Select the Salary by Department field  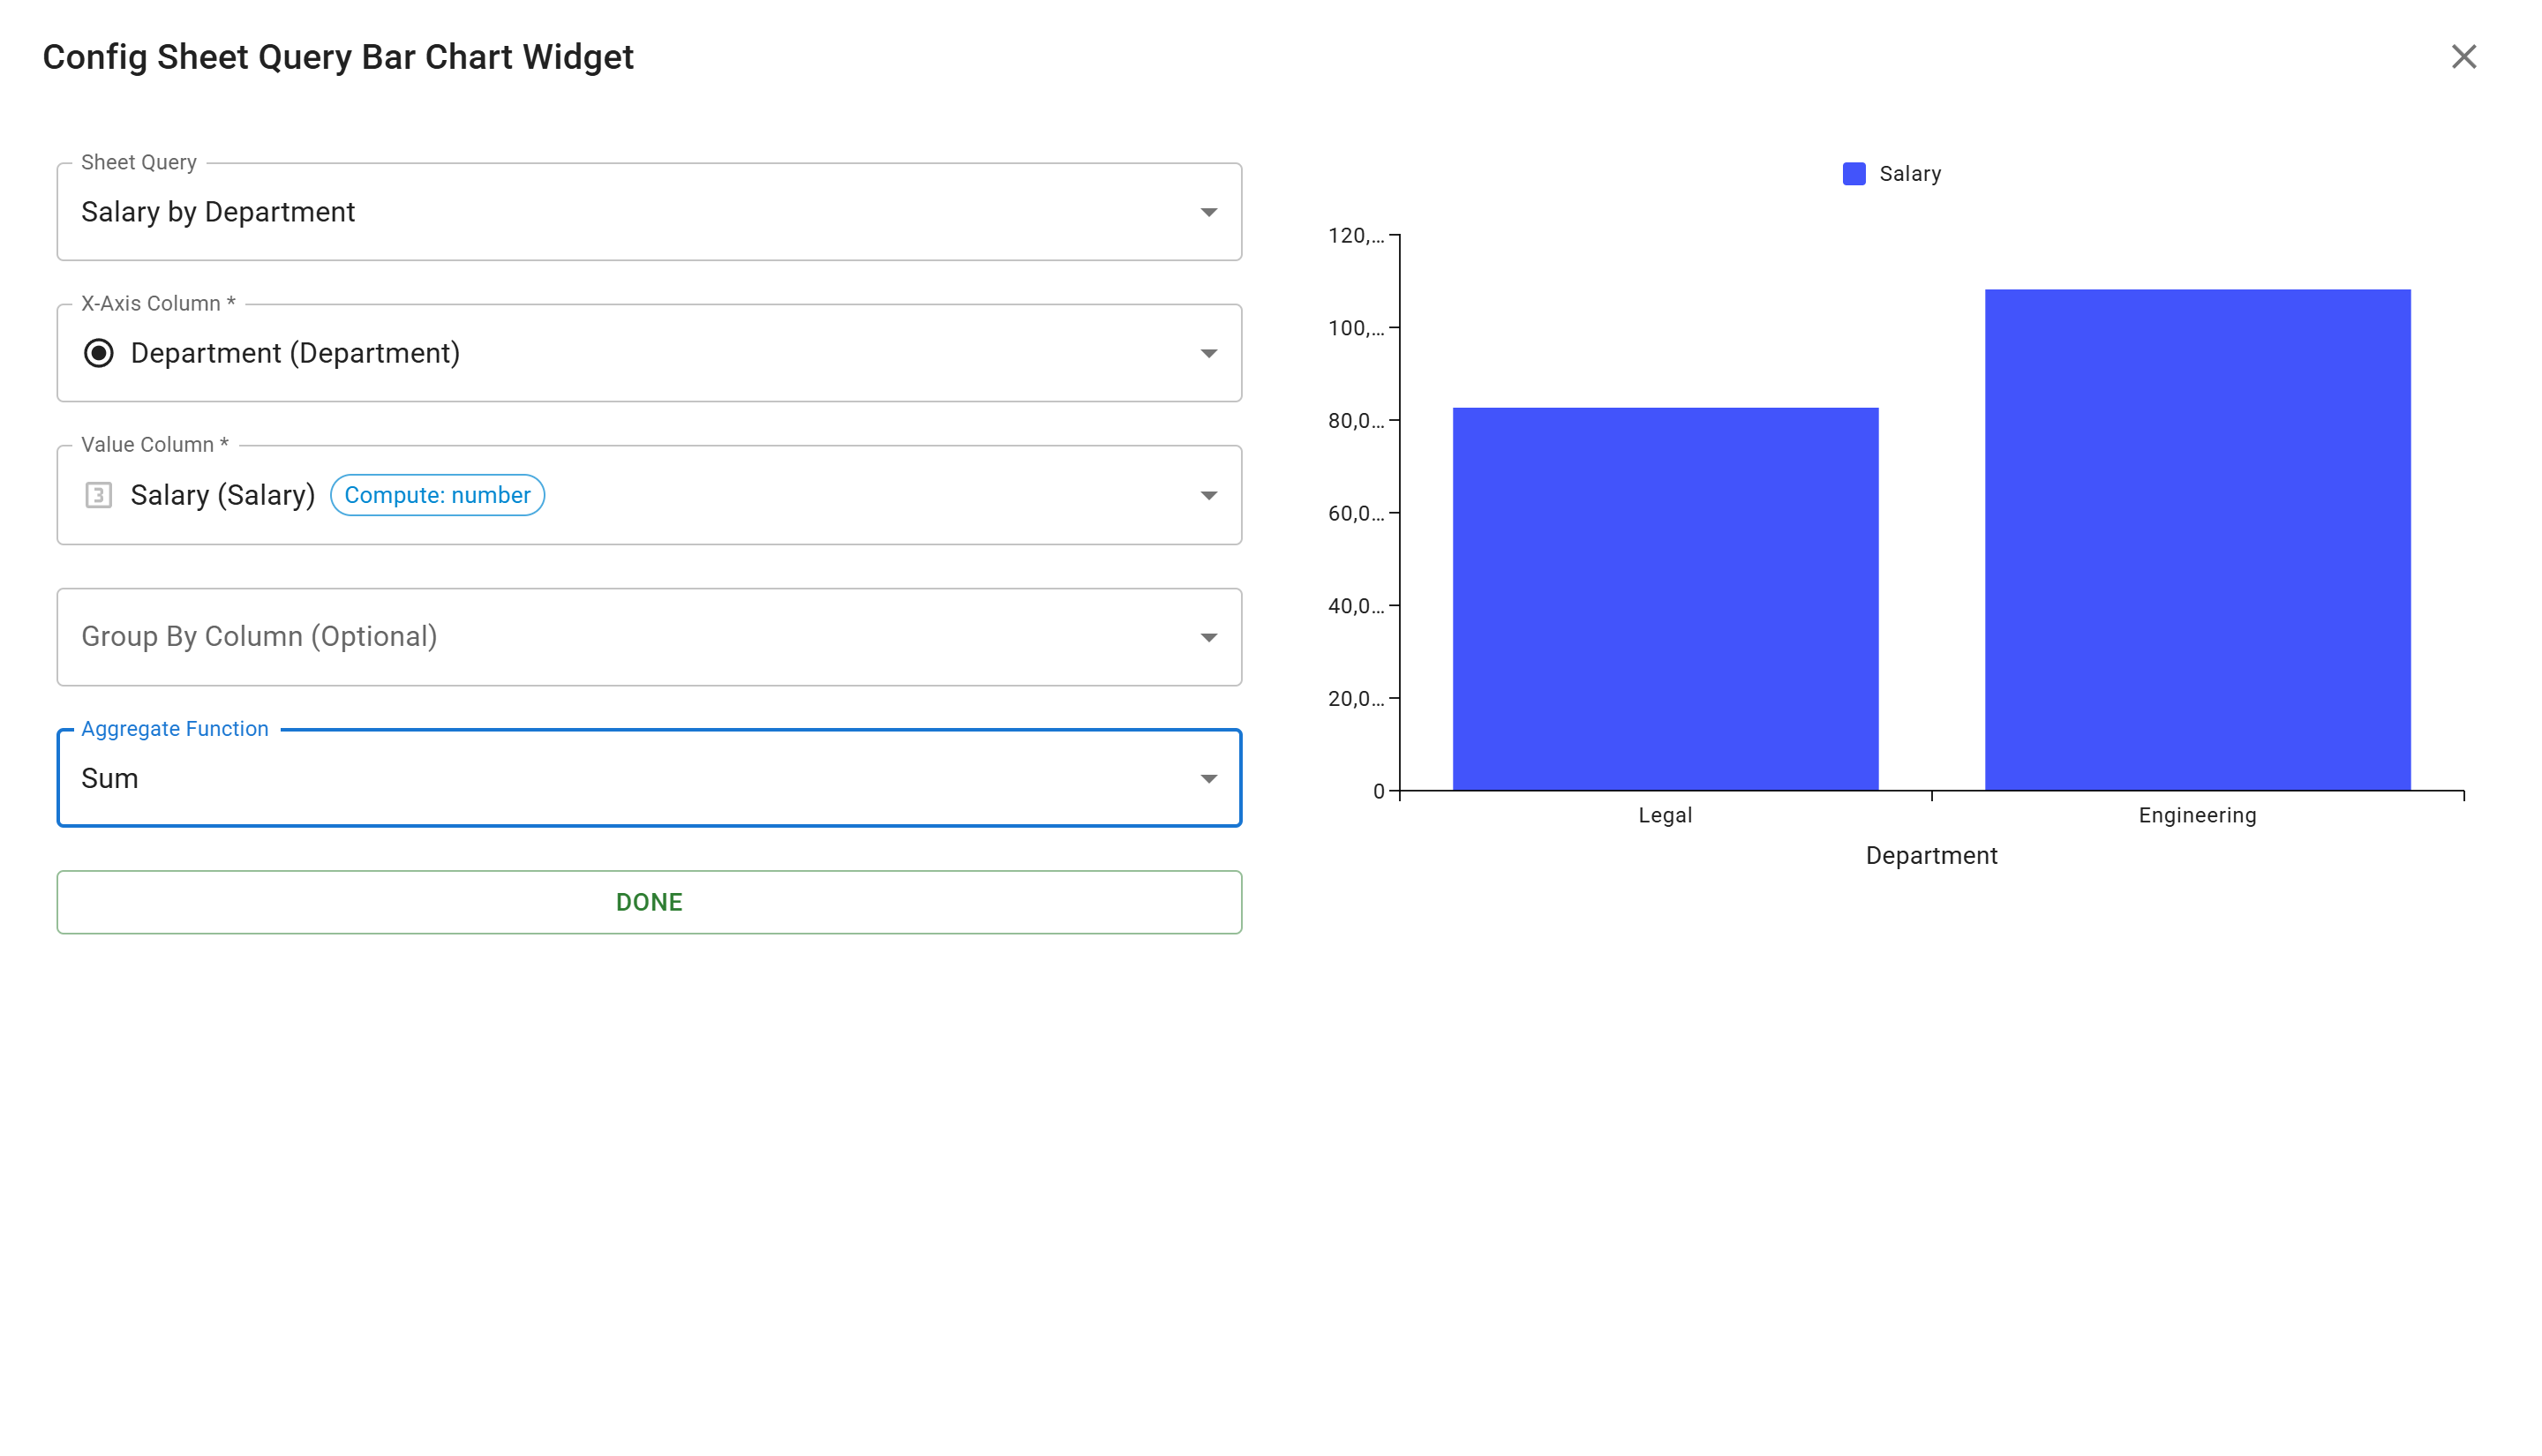click(x=218, y=212)
